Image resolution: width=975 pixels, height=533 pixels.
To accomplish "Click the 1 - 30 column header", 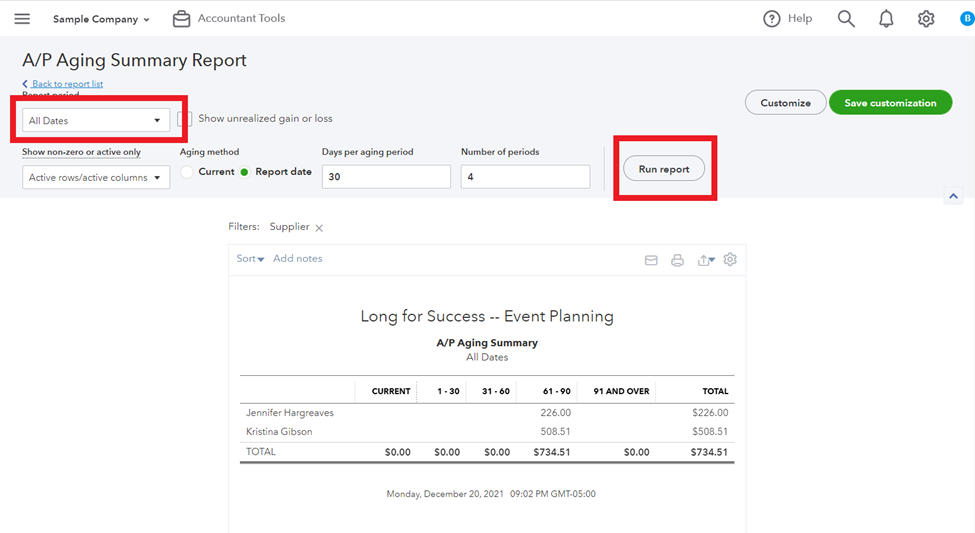I will pyautogui.click(x=448, y=391).
